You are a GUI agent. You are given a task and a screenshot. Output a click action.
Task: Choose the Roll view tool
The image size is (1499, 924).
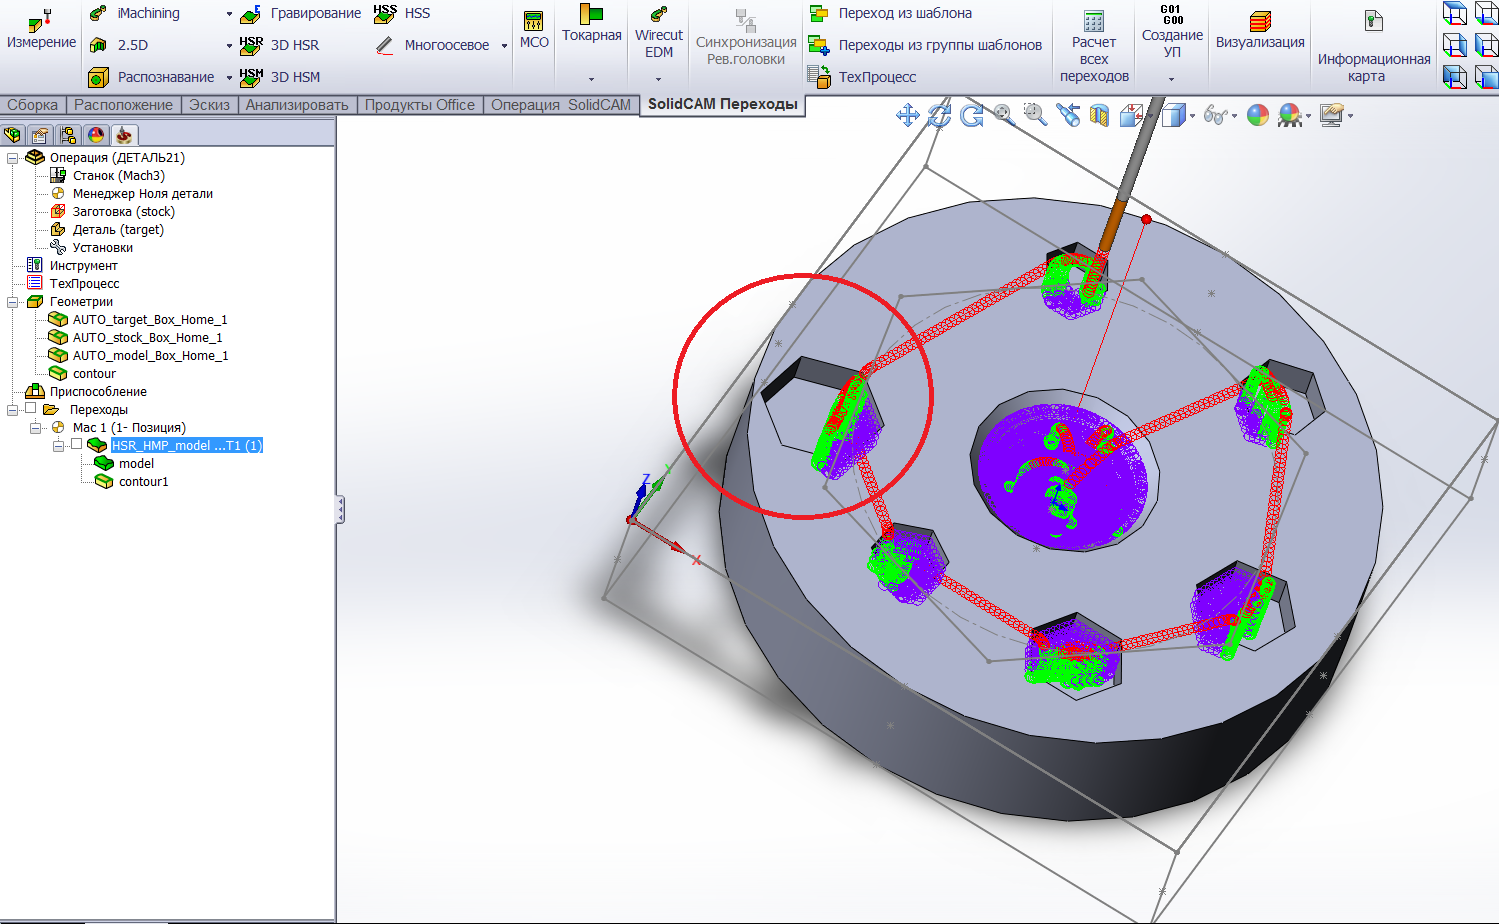tap(971, 116)
